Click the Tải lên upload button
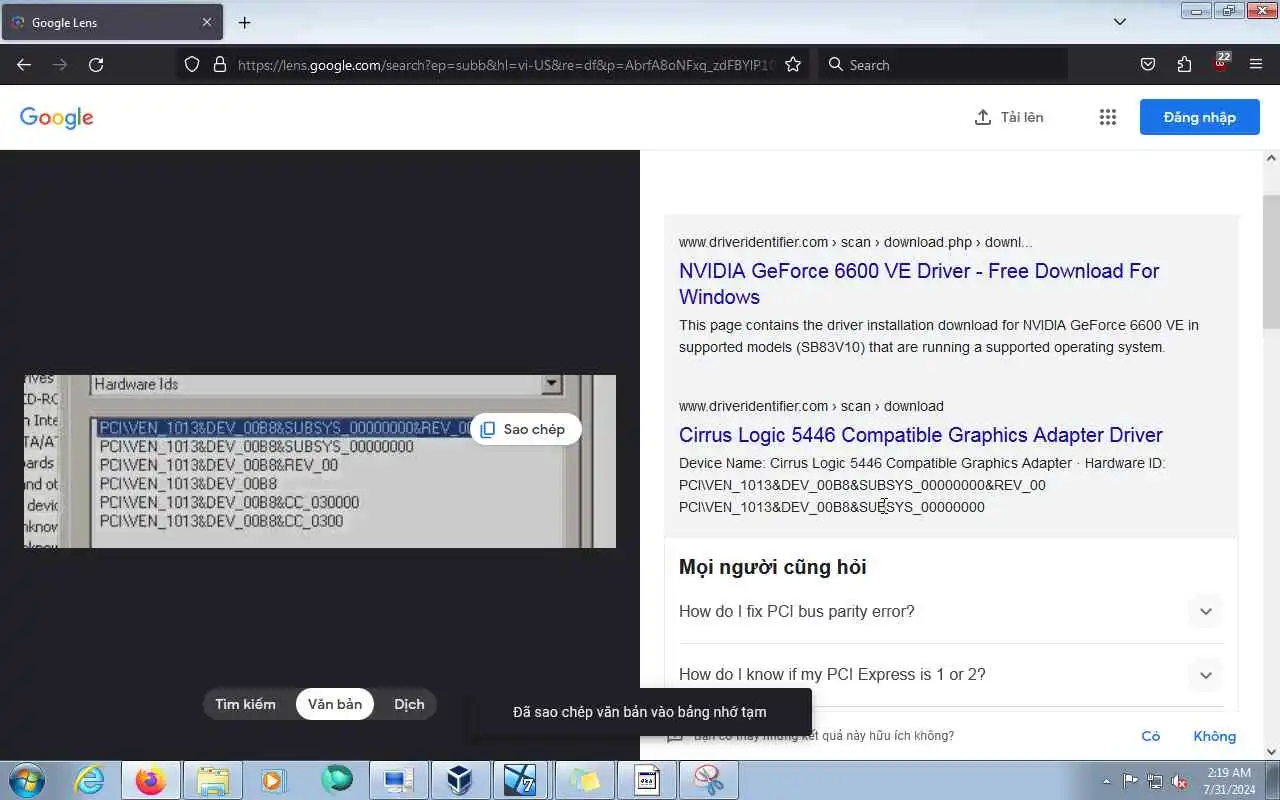 [x=1009, y=117]
